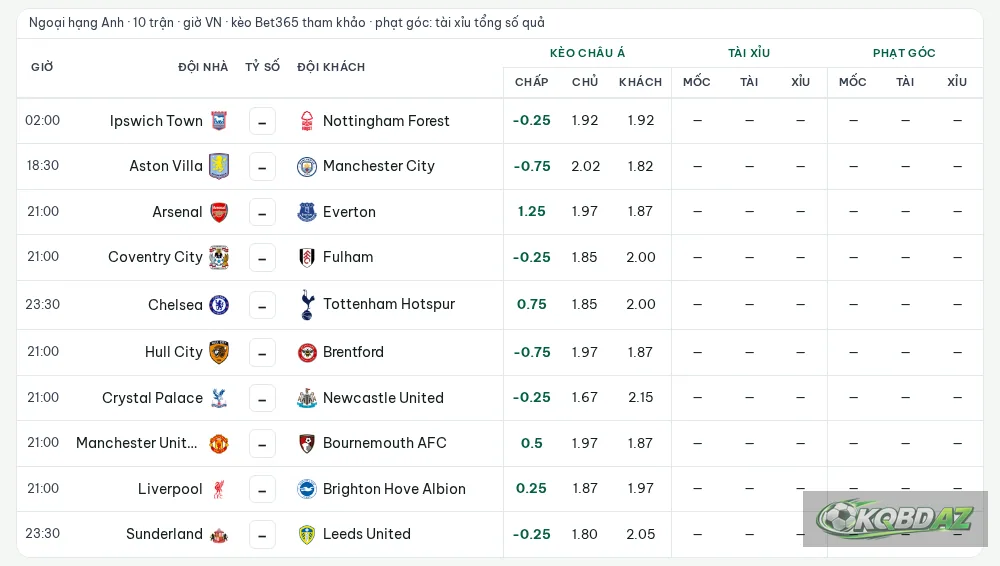The image size is (1000, 566).
Task: Click the Newcastle United club crest
Action: 307,398
